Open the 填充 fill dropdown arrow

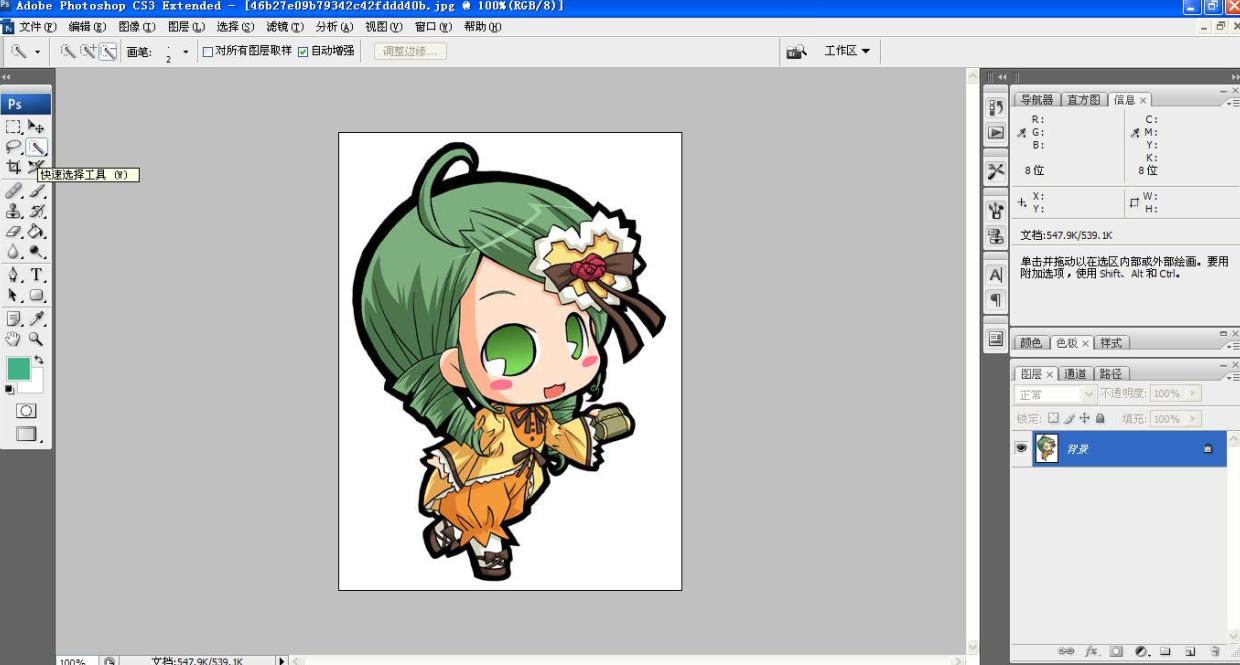[x=1194, y=419]
